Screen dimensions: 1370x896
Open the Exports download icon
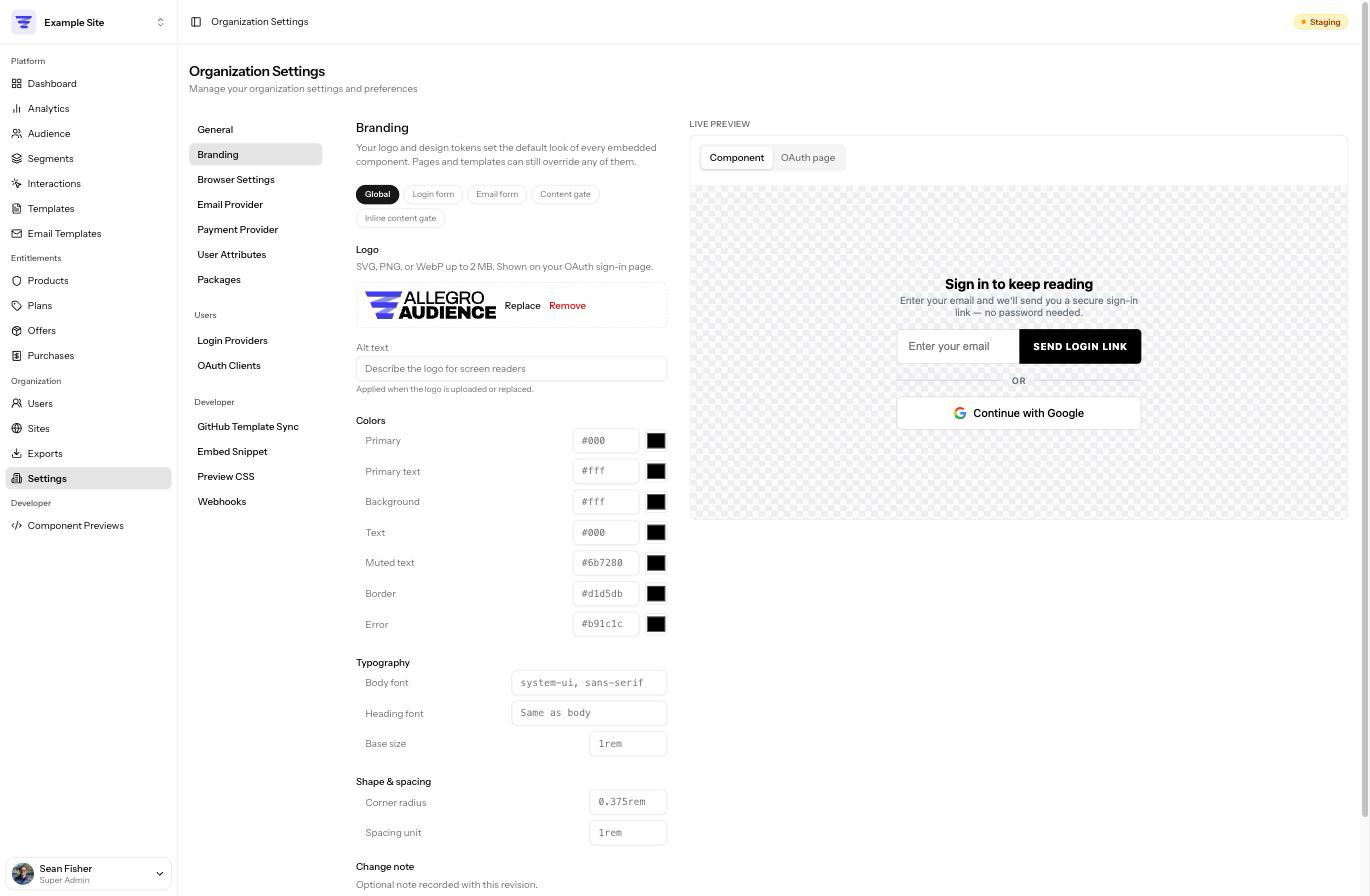pyautogui.click(x=17, y=454)
